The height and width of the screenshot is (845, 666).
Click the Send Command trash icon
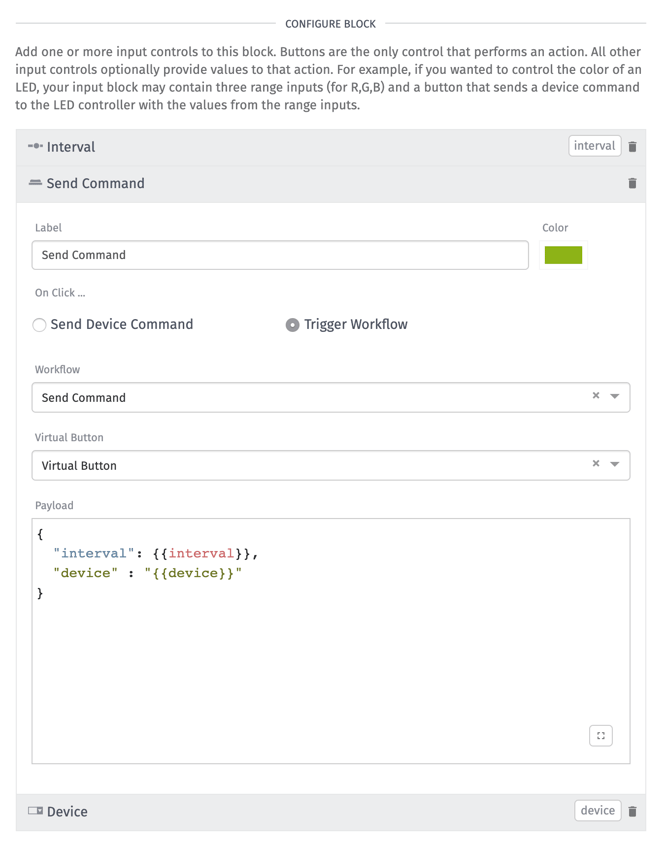point(632,184)
